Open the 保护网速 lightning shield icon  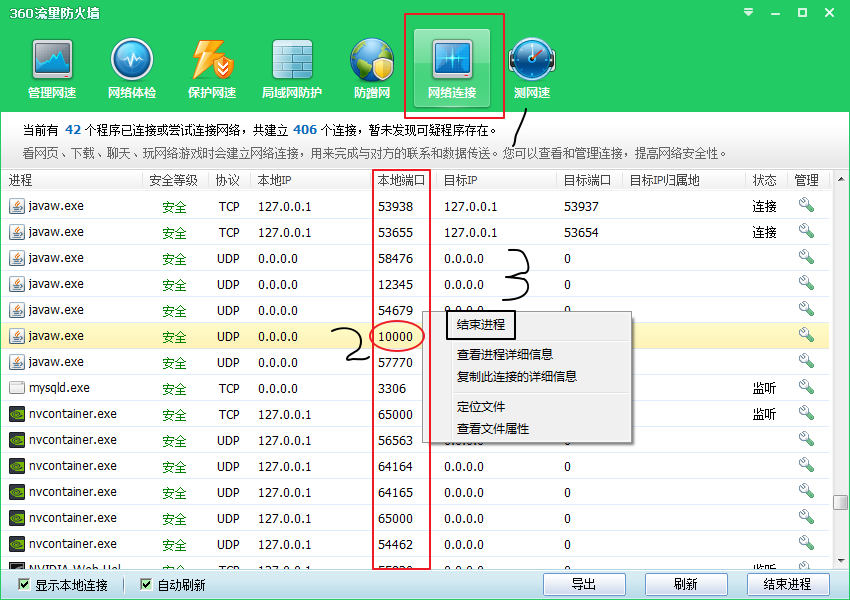point(212,69)
